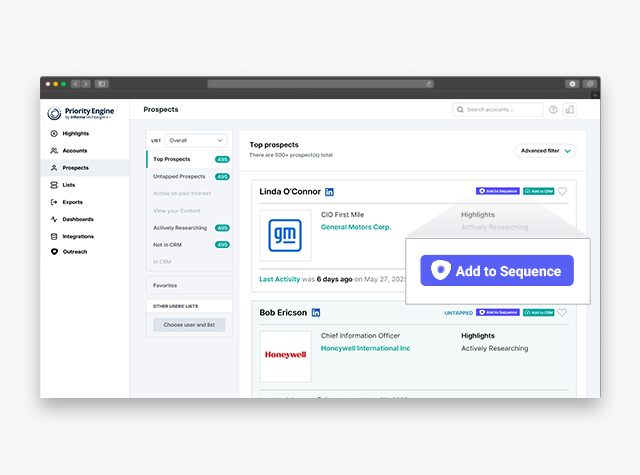This screenshot has height=475, width=640.
Task: Open Exports in the sidebar
Action: pyautogui.click(x=72, y=202)
